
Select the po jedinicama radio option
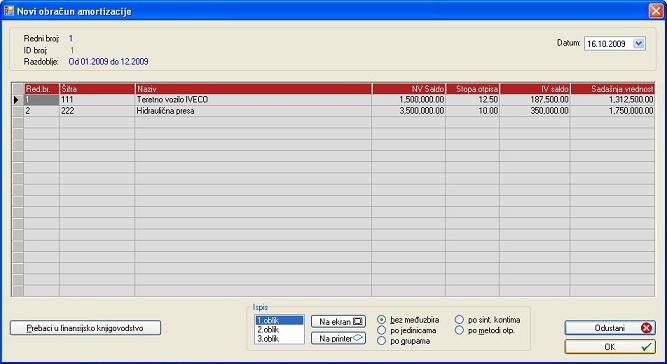[x=382, y=330]
